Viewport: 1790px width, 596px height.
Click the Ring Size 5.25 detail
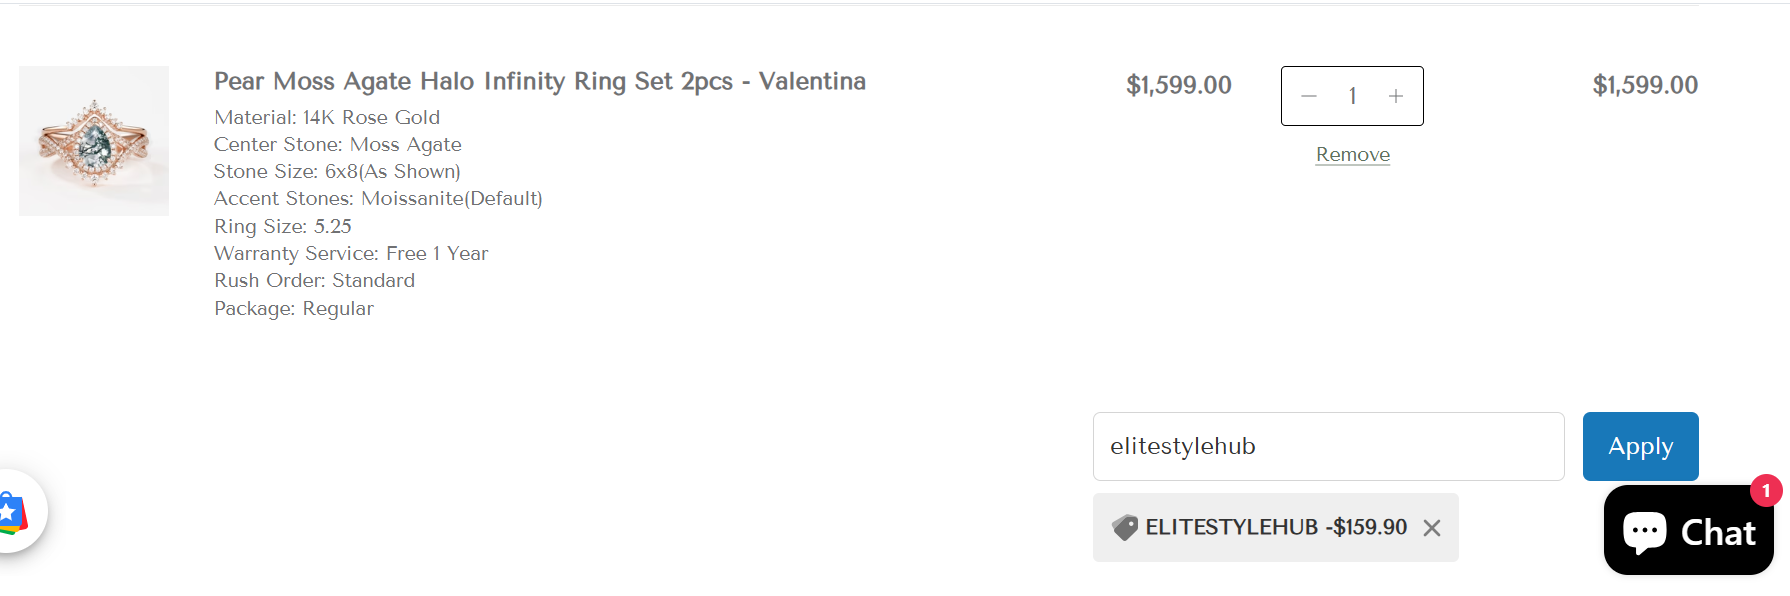283,226
